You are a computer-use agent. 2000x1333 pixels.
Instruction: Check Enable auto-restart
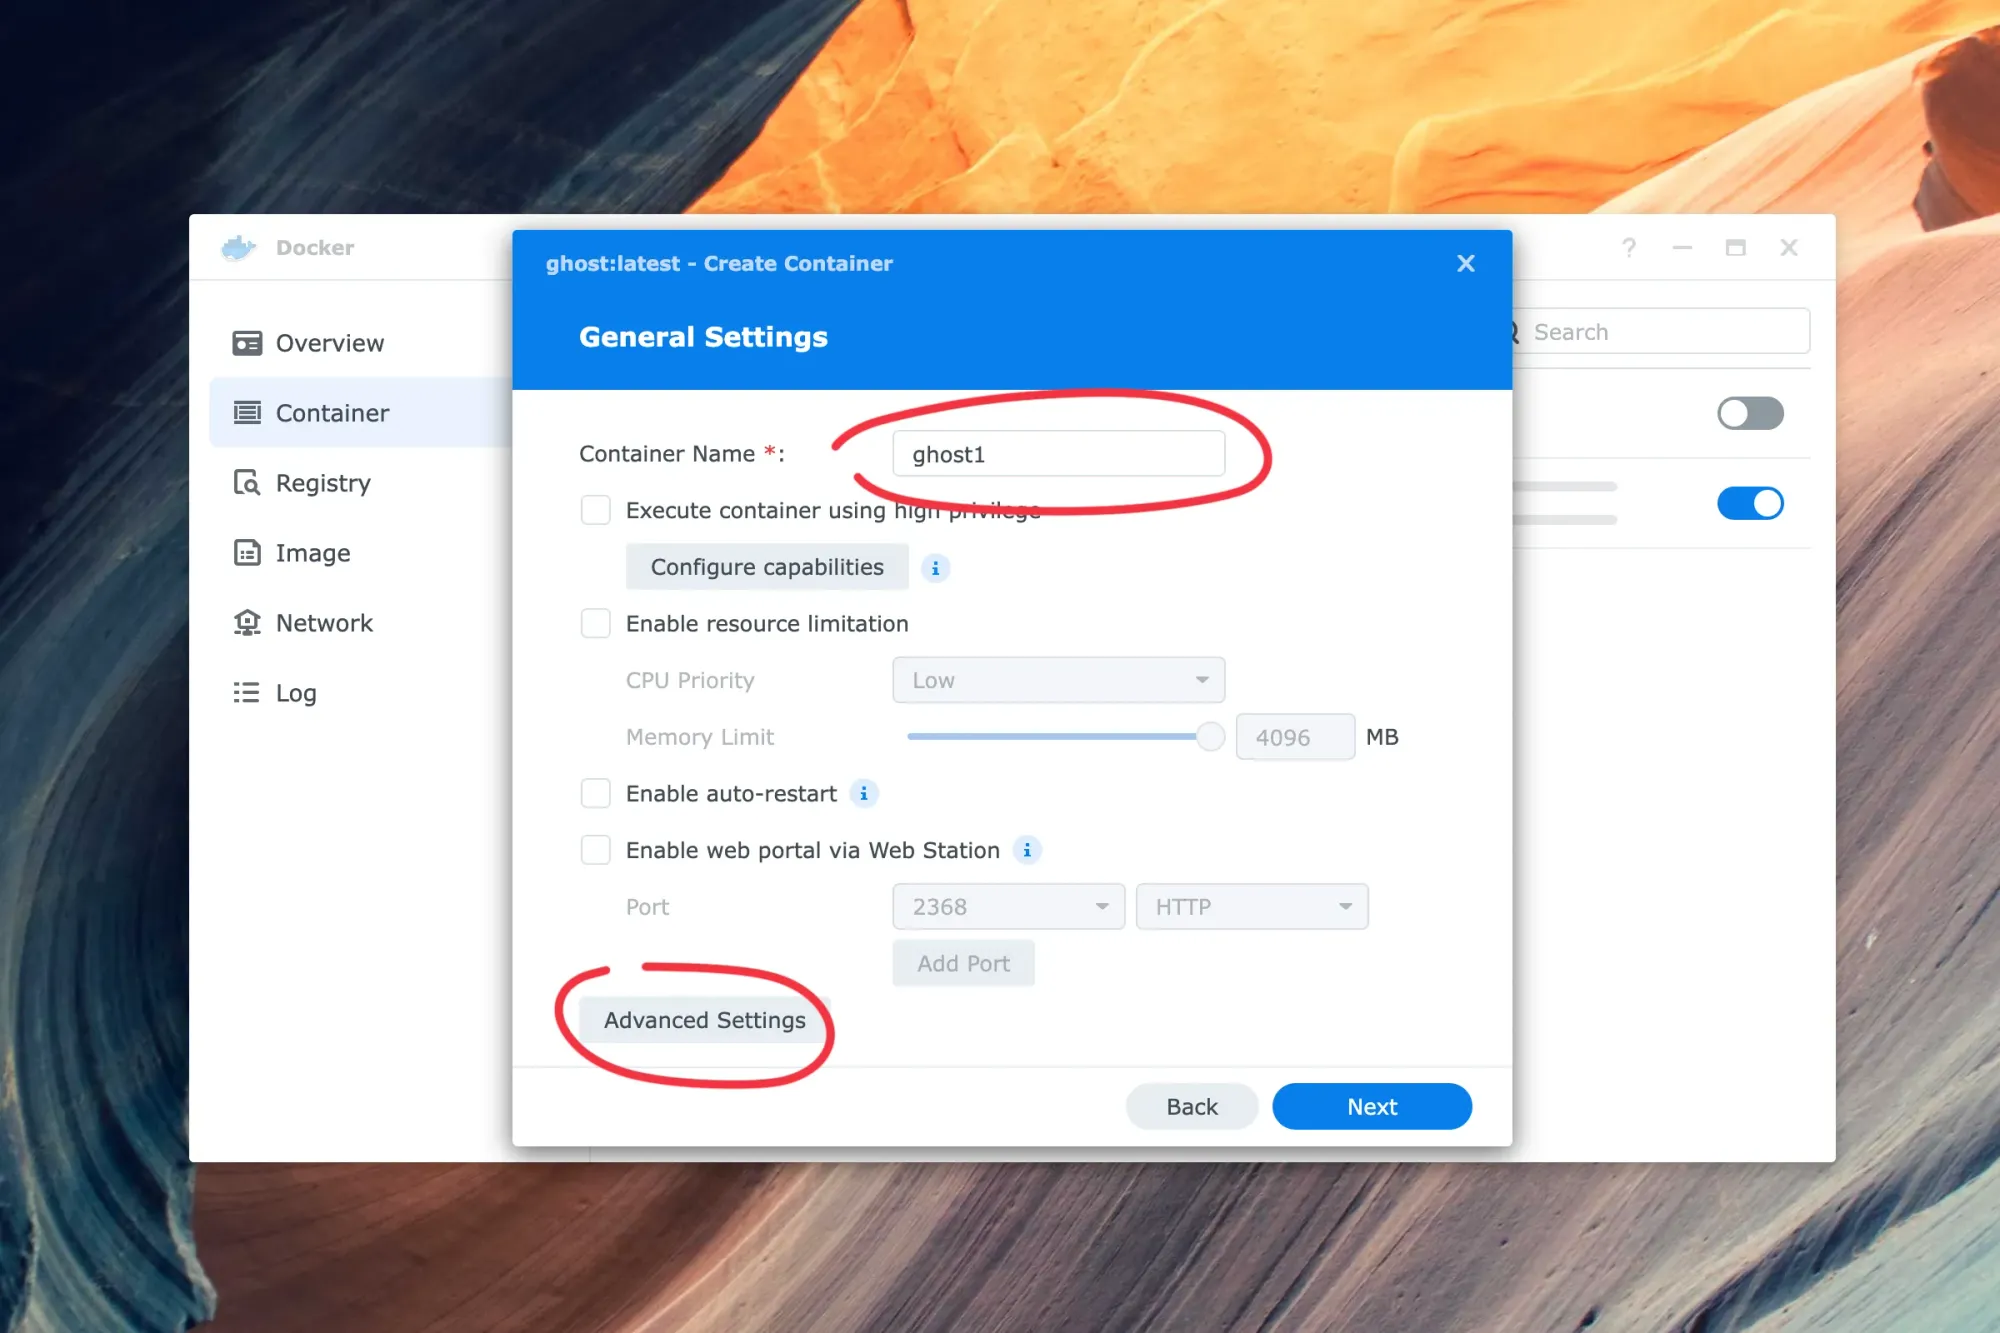click(x=596, y=793)
